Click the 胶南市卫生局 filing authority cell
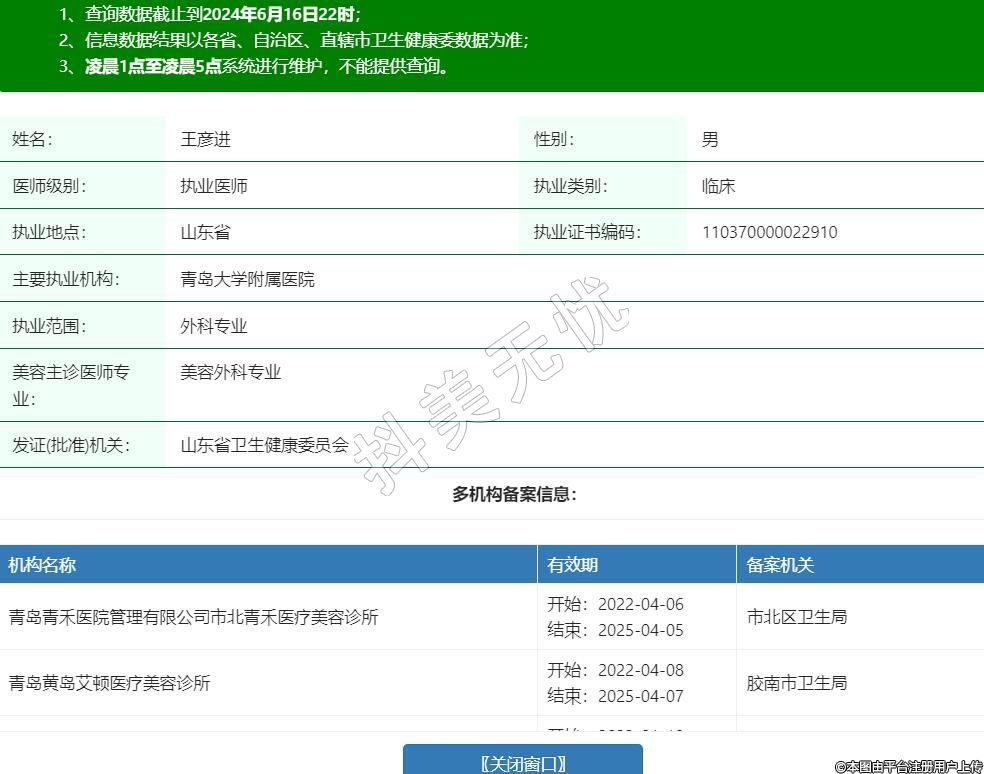 pyautogui.click(x=797, y=683)
